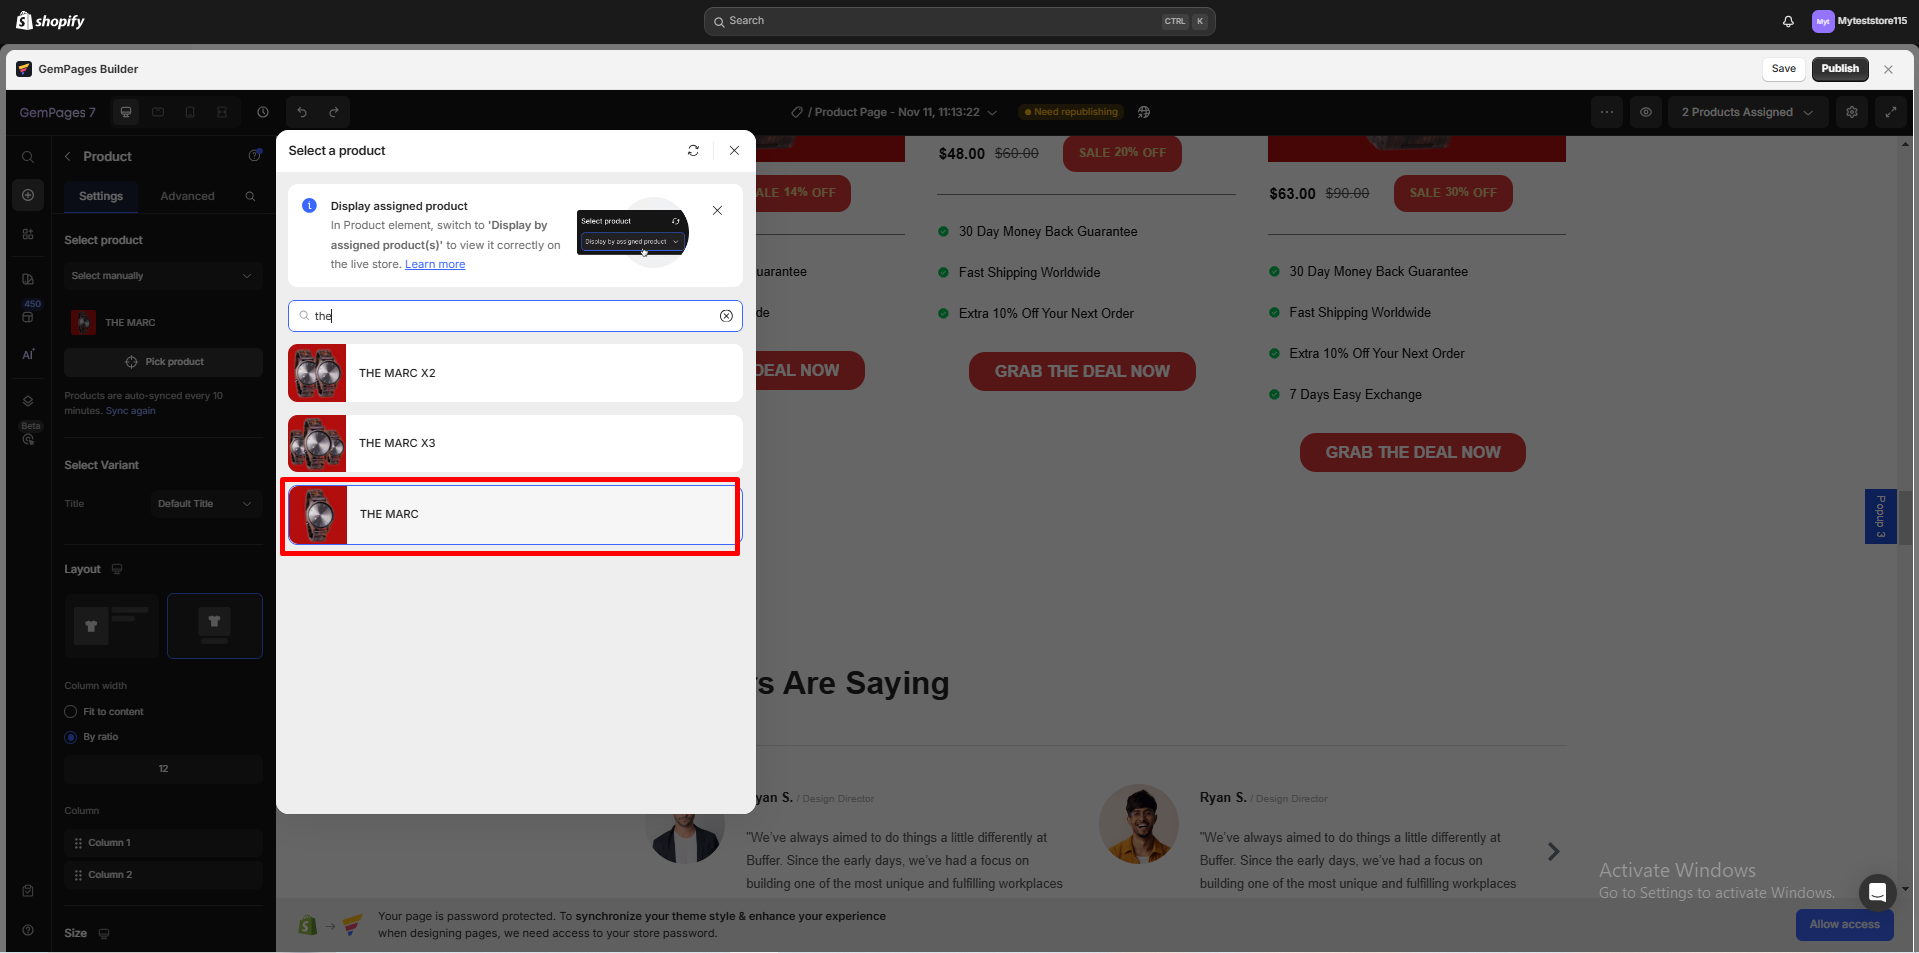Viewport: 1919px width, 953px height.
Task: Open the AI assistant sidebar icon
Action: (x=28, y=354)
